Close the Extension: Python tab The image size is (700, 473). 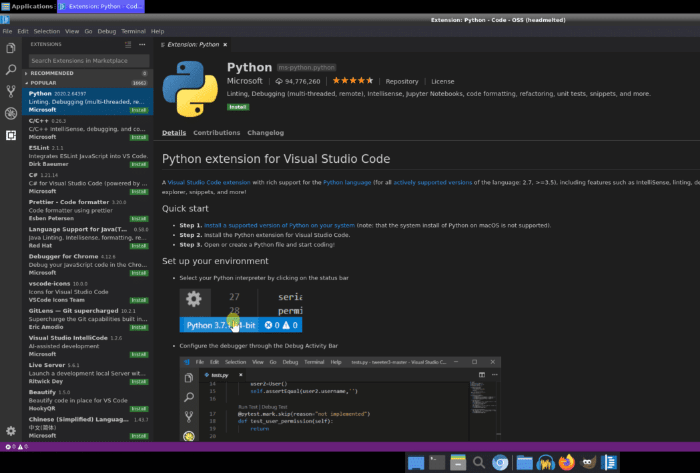coord(225,45)
